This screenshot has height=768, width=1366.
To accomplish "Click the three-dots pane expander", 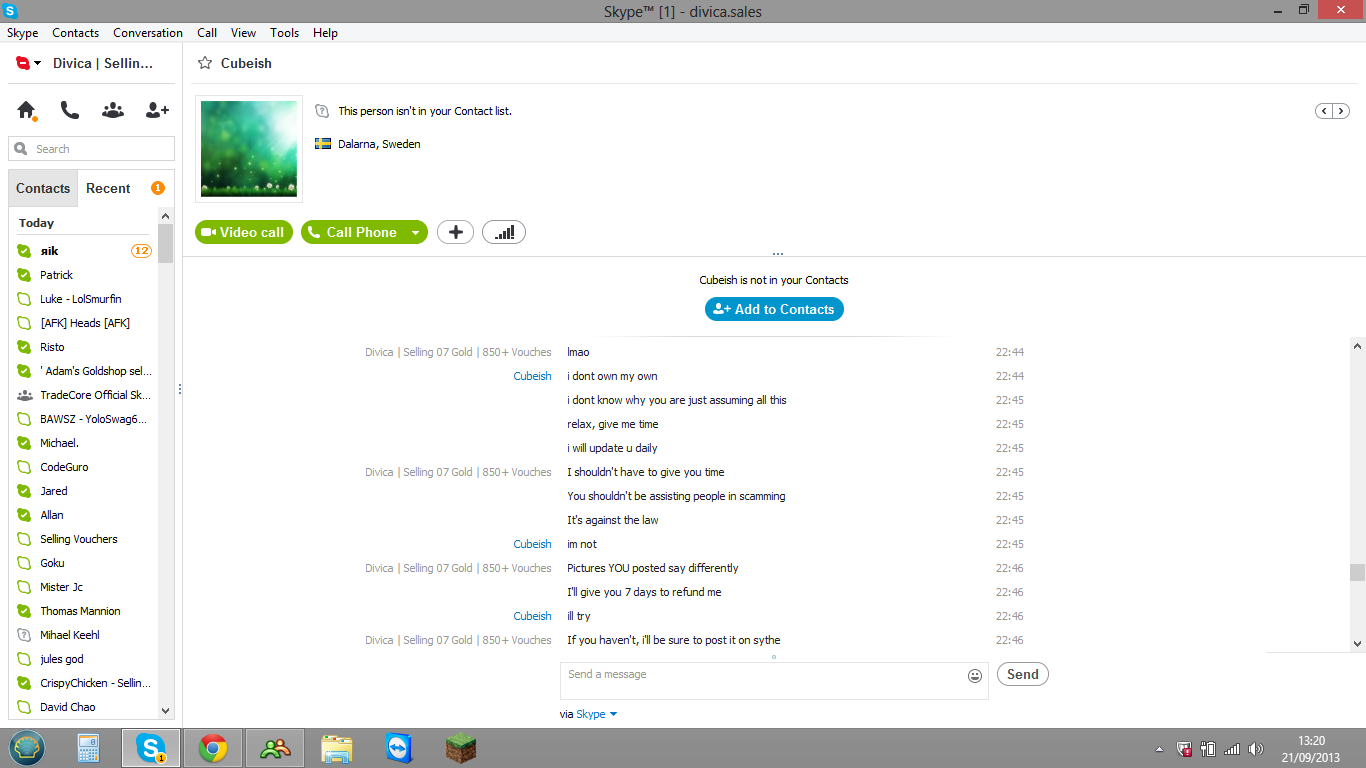I will pos(778,254).
